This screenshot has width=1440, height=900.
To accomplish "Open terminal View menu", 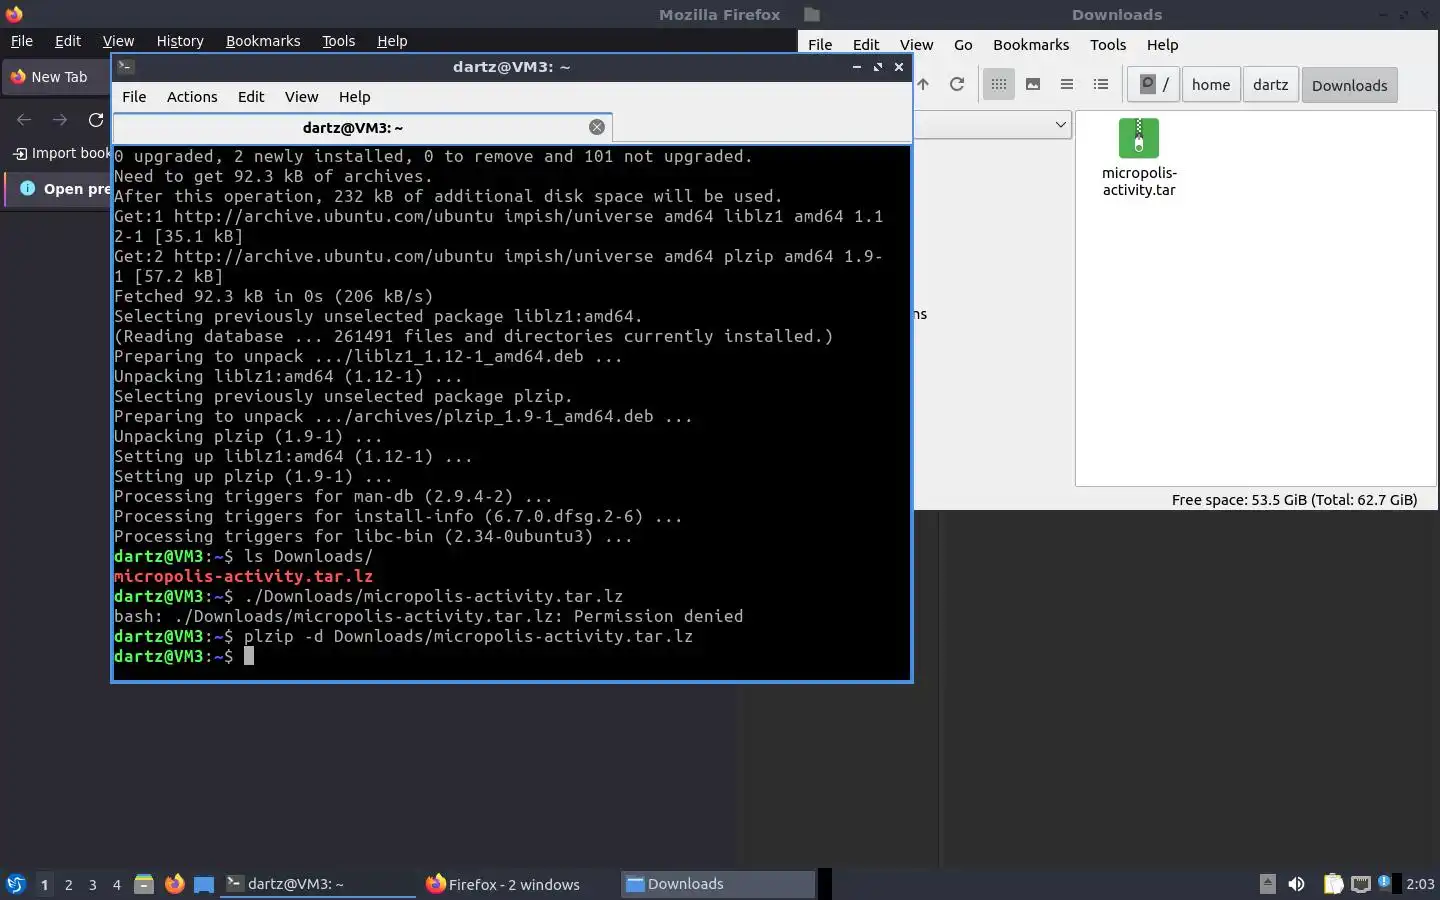I will (301, 97).
